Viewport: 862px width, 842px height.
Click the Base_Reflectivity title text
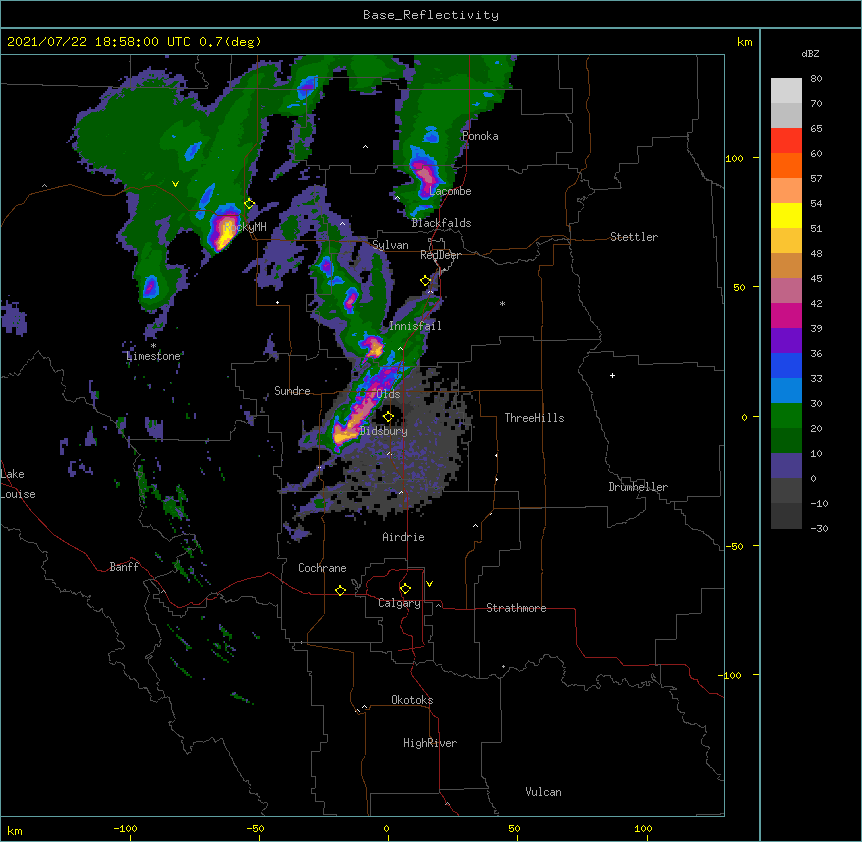tap(431, 15)
